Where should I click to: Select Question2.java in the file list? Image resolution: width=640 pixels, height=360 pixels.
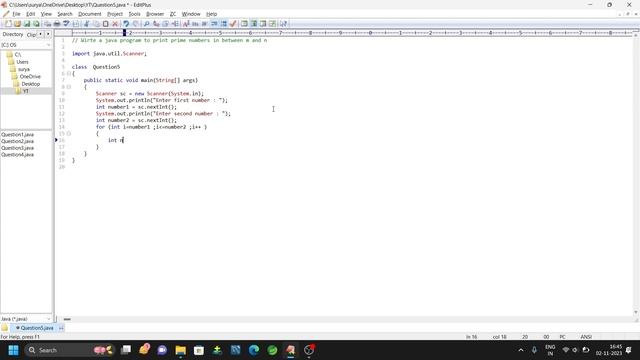tap(17, 141)
